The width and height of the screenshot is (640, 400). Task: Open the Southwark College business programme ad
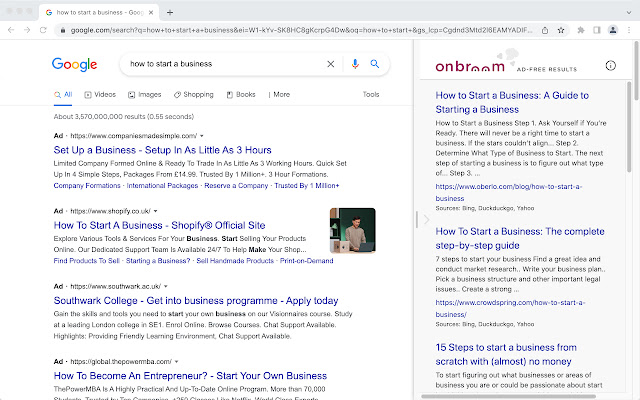(196, 301)
